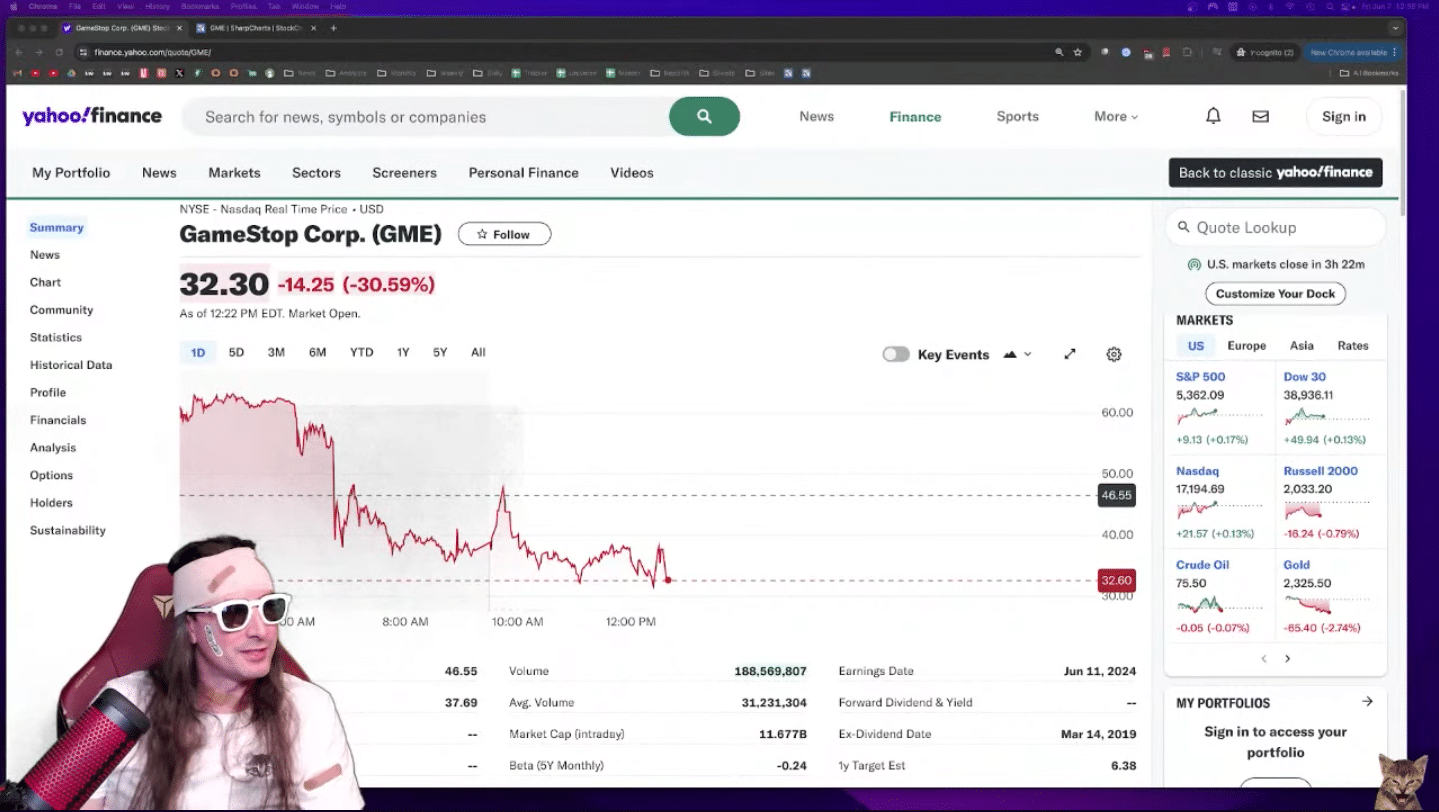Switch markets to Asia tab
Viewport: 1439px width, 812px height.
click(1301, 345)
